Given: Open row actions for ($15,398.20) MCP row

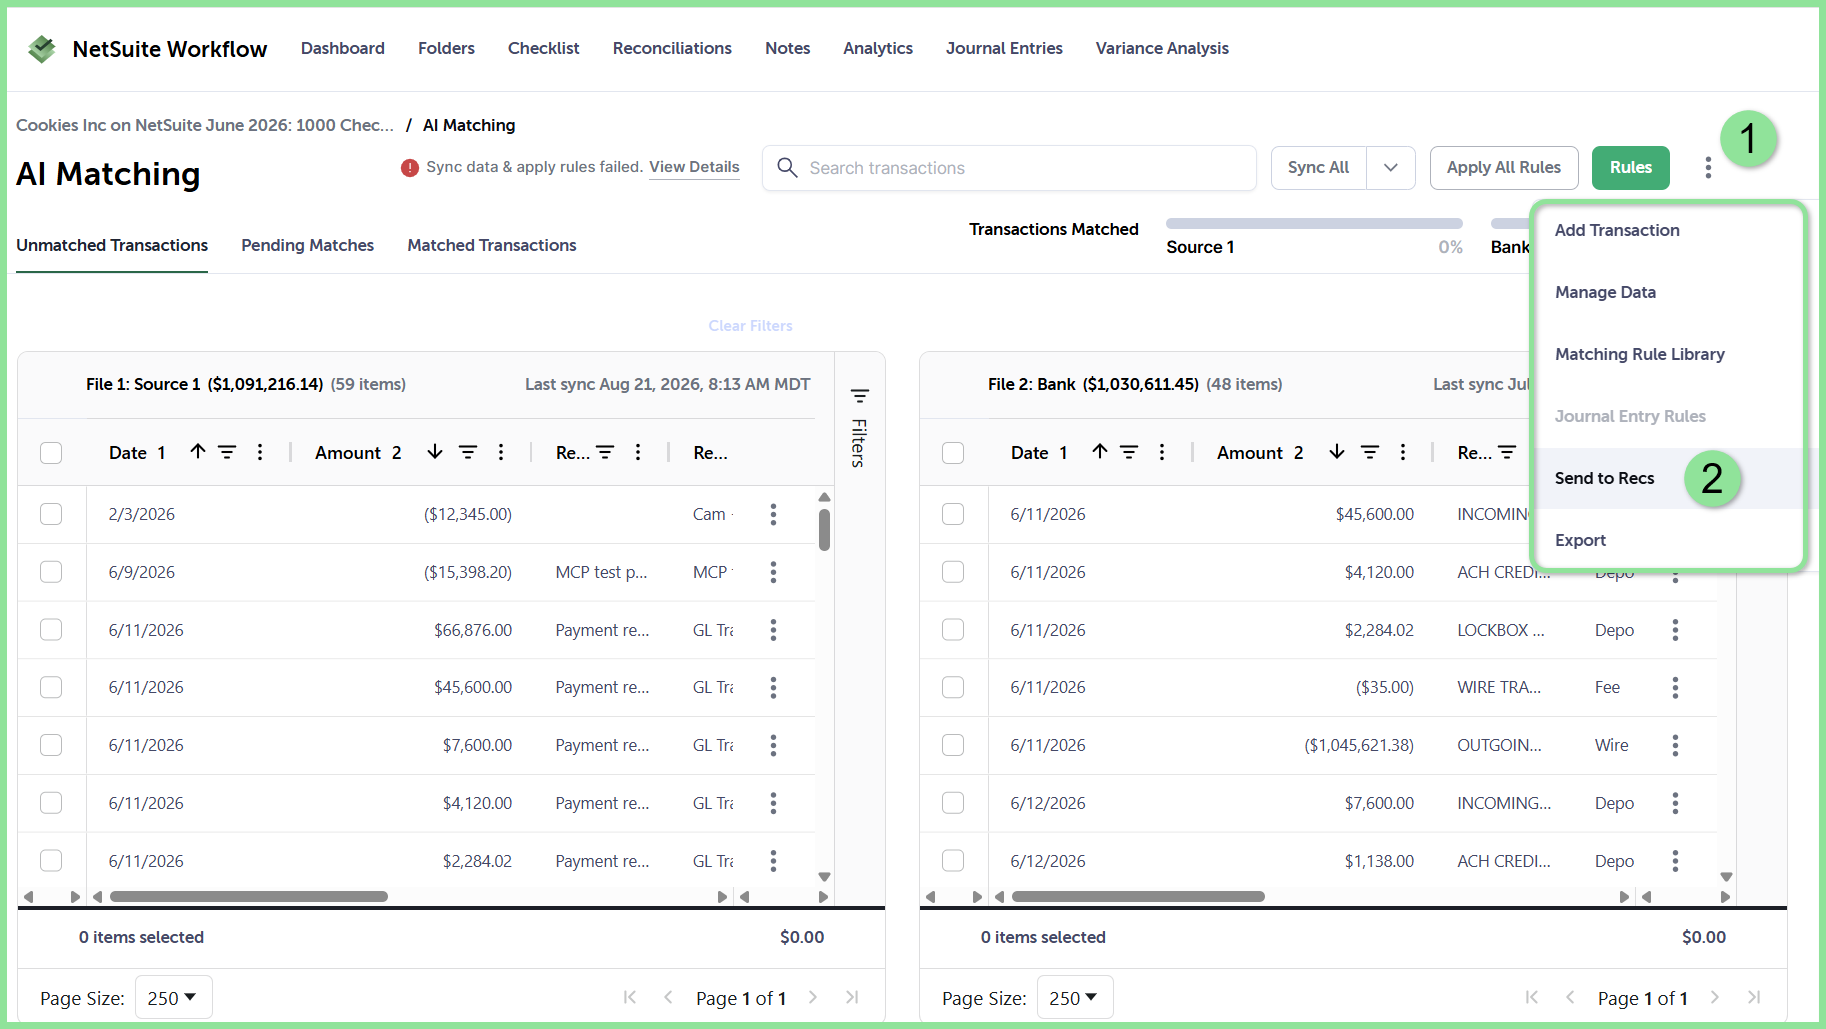Looking at the screenshot, I should click(x=773, y=572).
